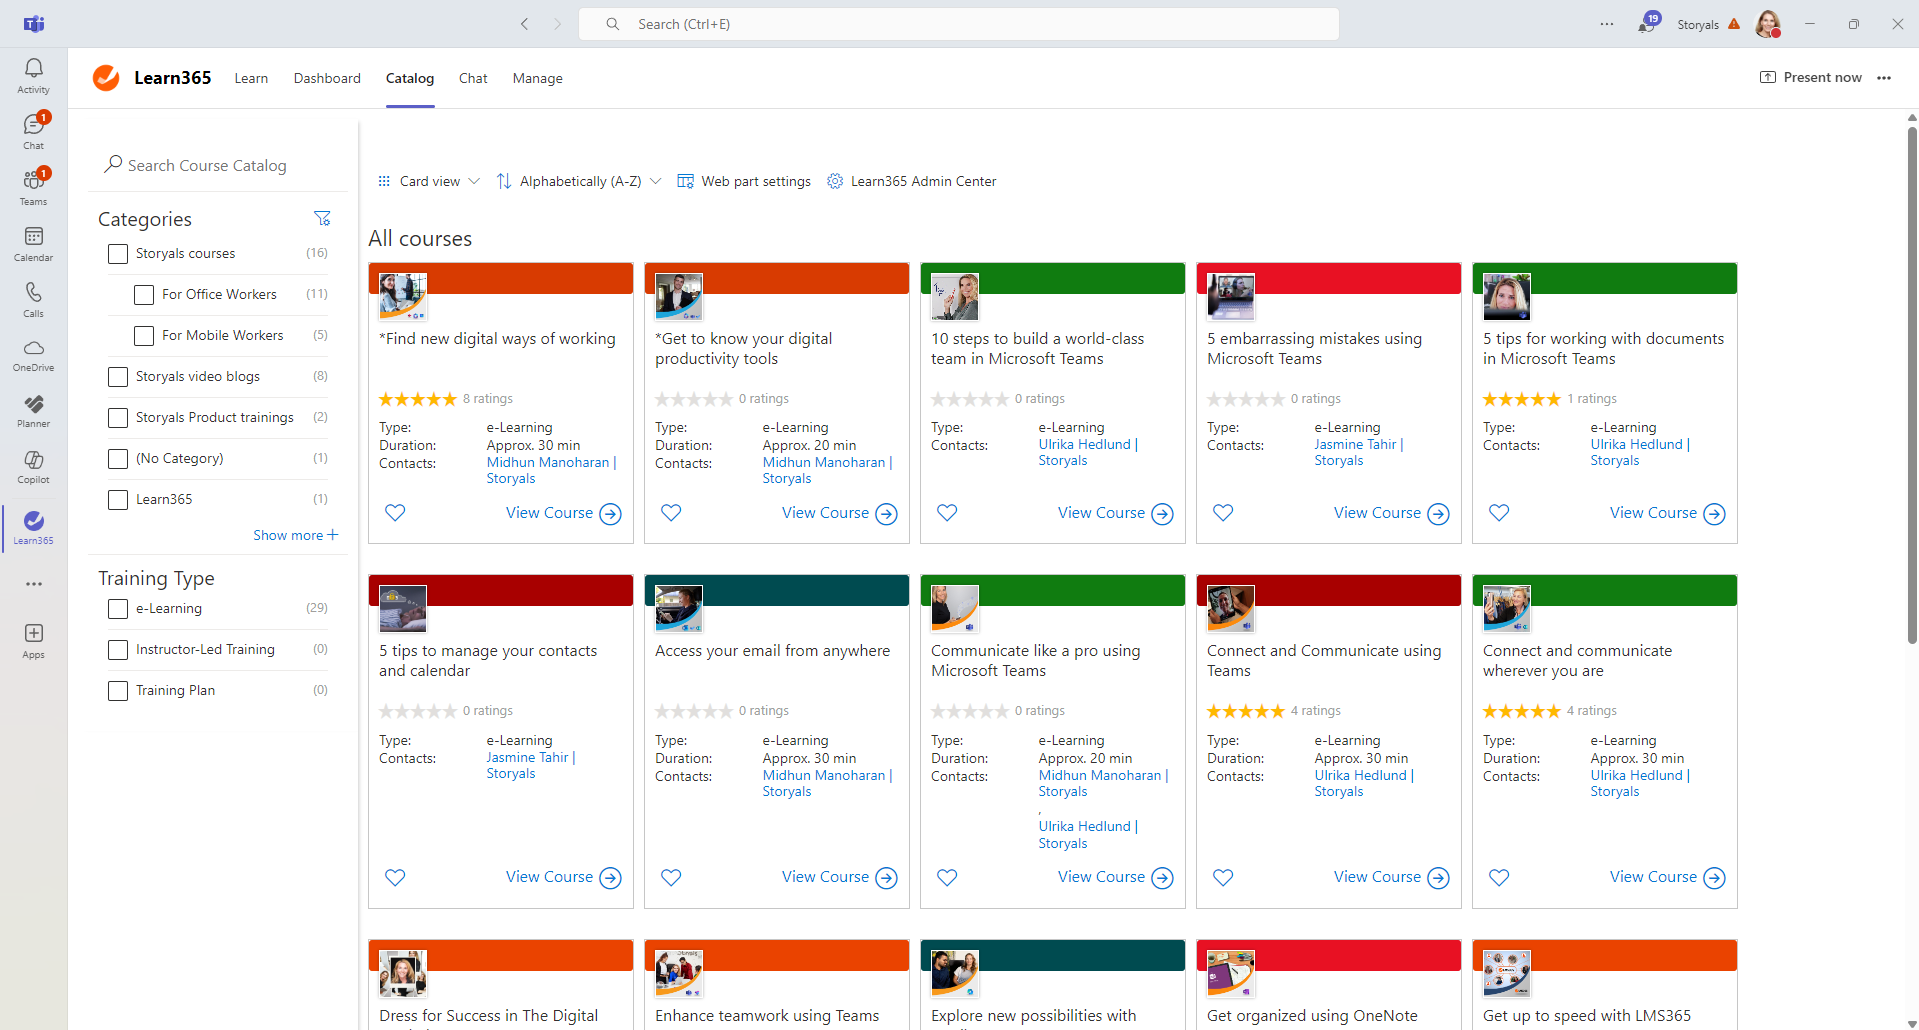Go back with the navigation arrow
Image resolution: width=1919 pixels, height=1030 pixels.
coord(524,24)
